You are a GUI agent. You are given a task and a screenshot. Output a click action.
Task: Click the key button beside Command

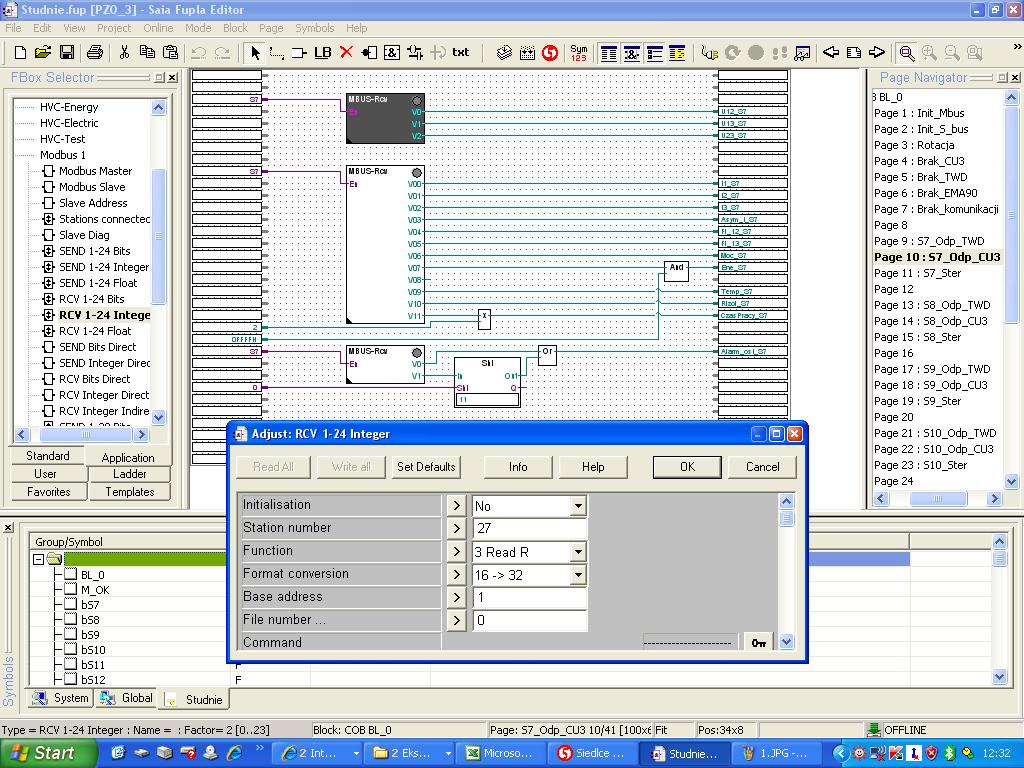[758, 643]
